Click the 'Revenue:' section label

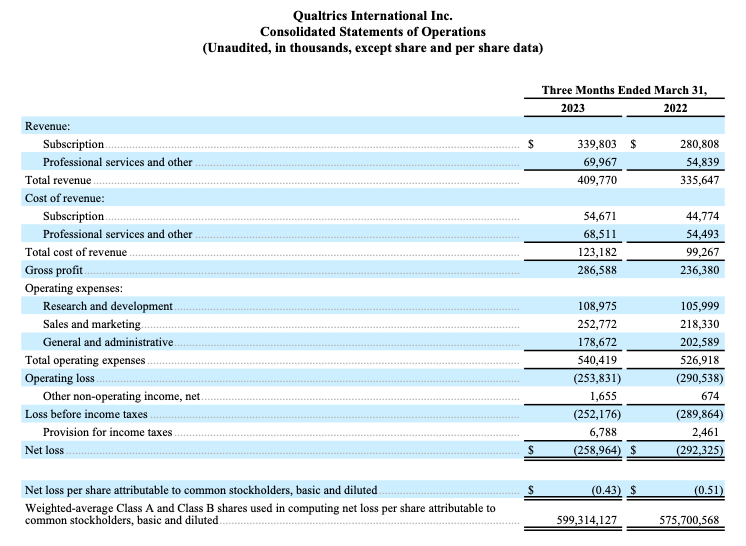(x=48, y=127)
